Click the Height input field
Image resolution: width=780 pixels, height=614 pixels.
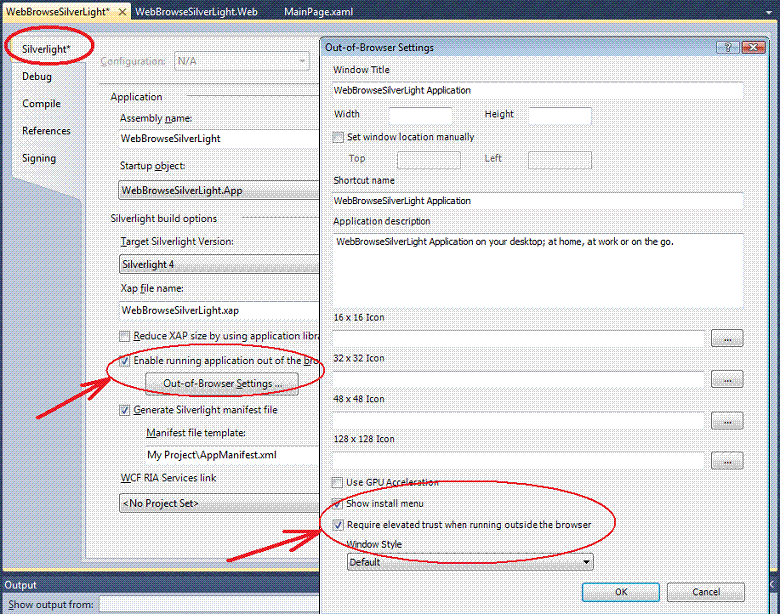[560, 115]
